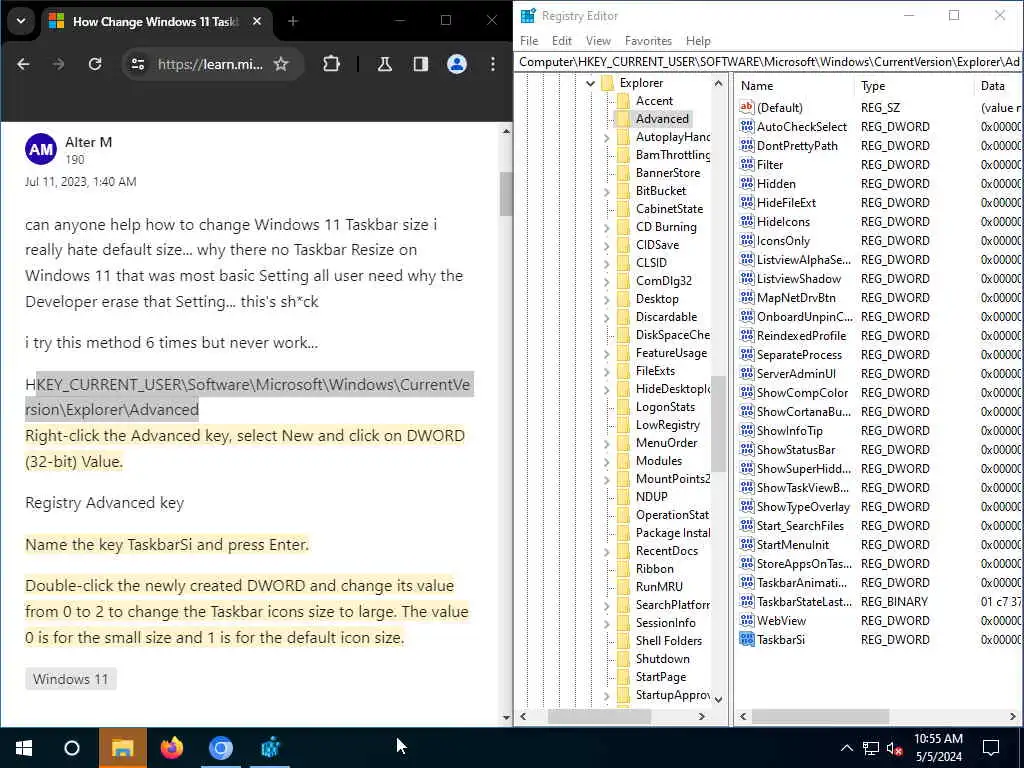Viewport: 1024px width, 768px height.
Task: Open the taskbar clock and date
Action: tap(938, 748)
